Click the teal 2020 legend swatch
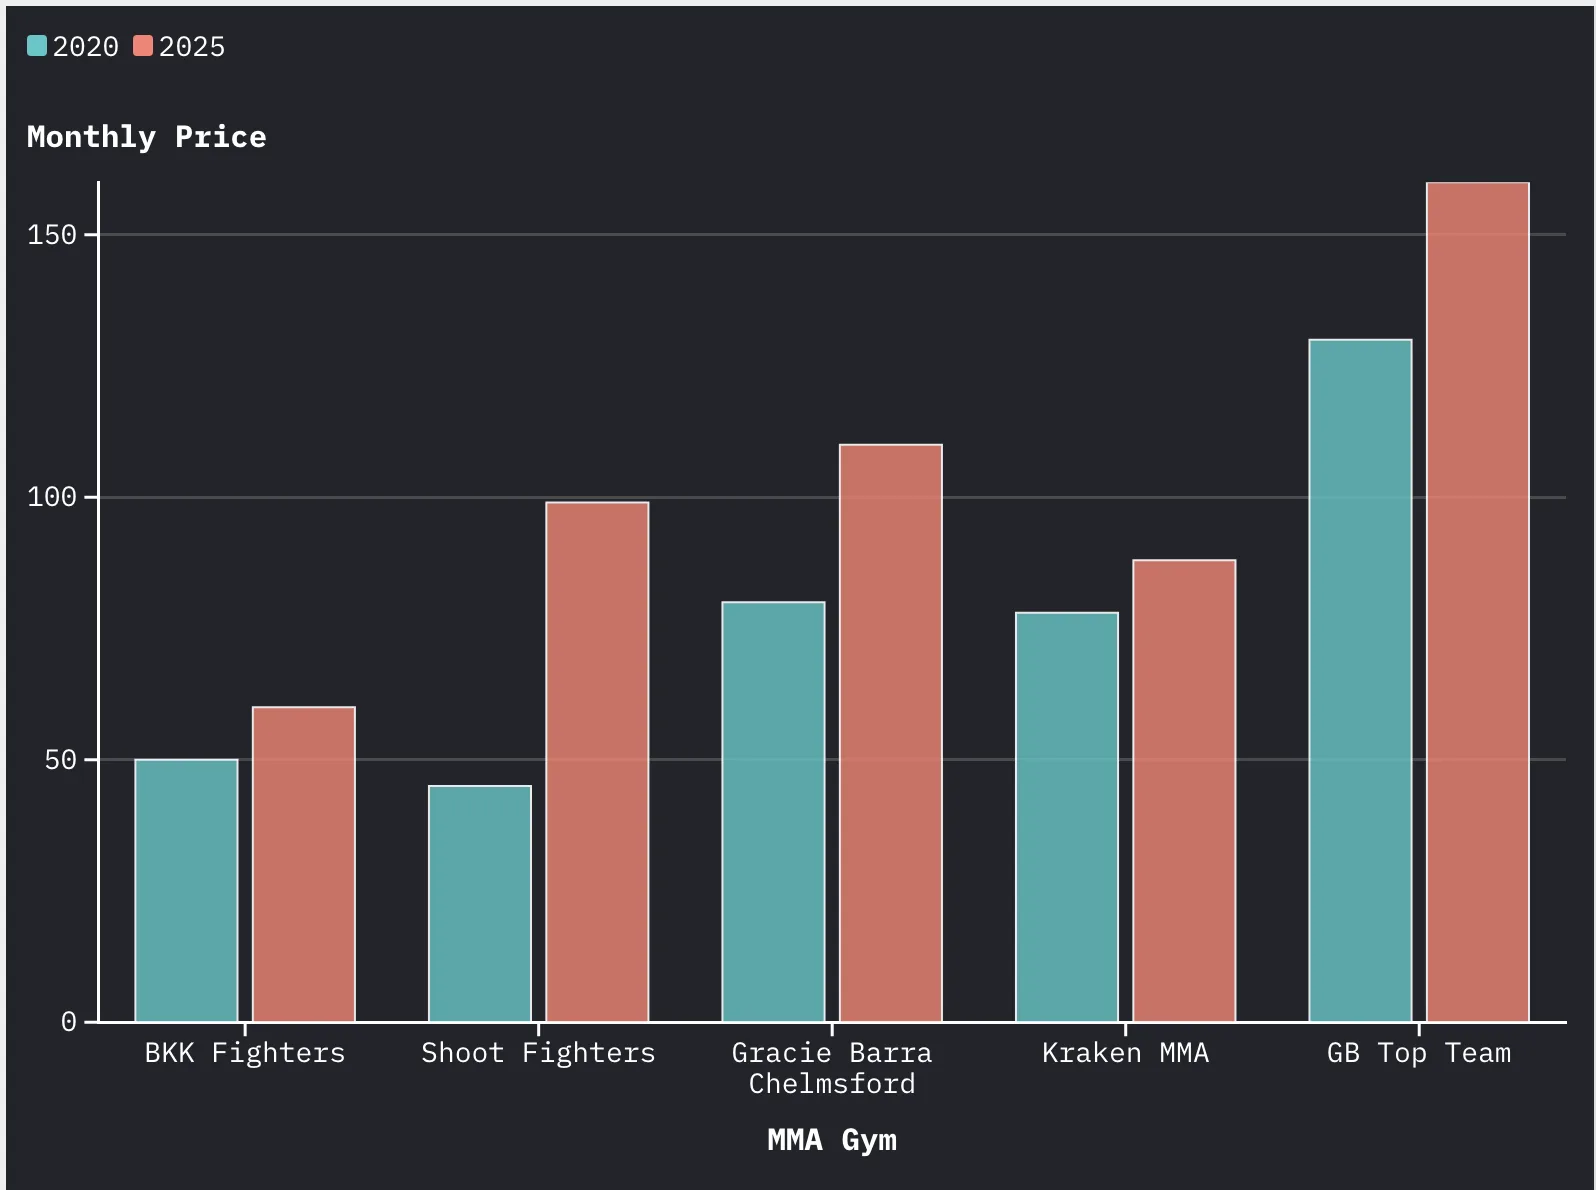Screen dimensions: 1596x1190 click(x=37, y=46)
